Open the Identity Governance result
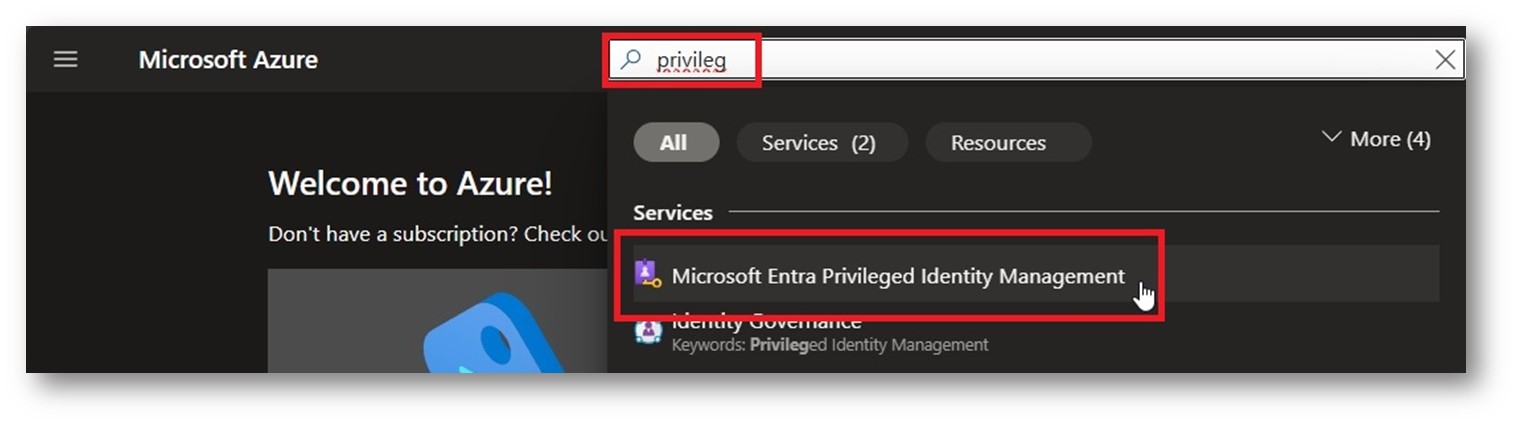Viewport: 1518px width, 425px height. (x=767, y=322)
